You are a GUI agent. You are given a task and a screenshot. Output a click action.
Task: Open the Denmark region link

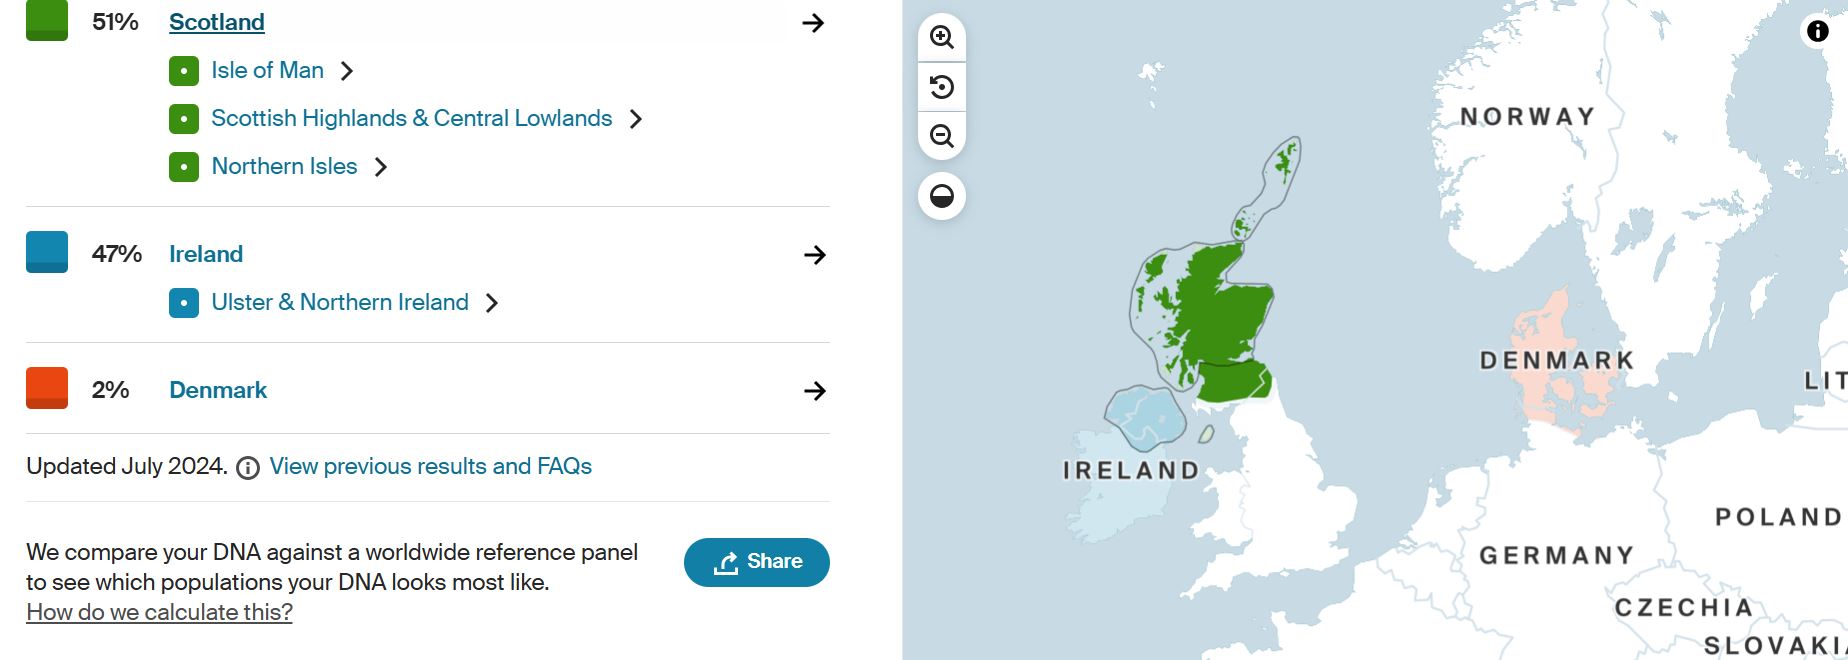[218, 390]
